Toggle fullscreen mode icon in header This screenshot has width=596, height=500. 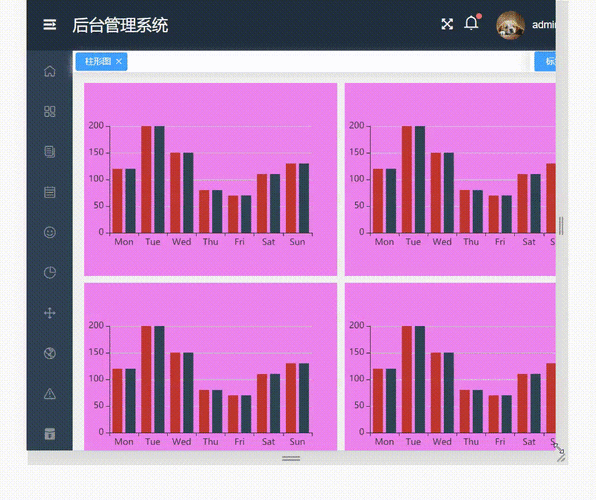click(447, 24)
